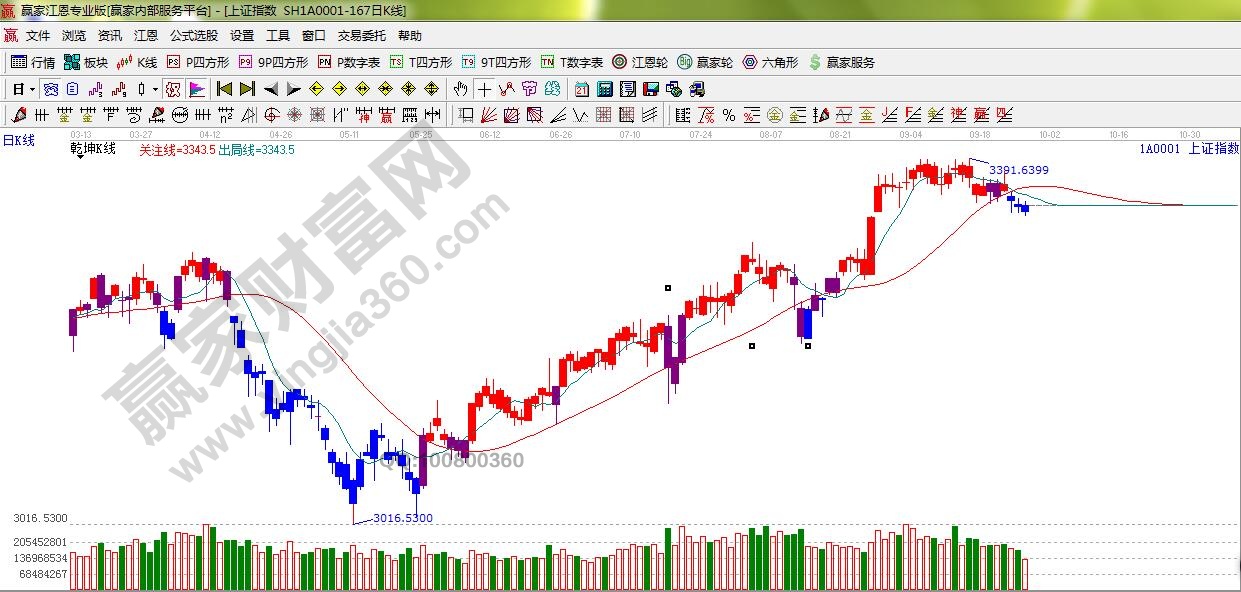Open the 设置 settings menu

(x=242, y=35)
